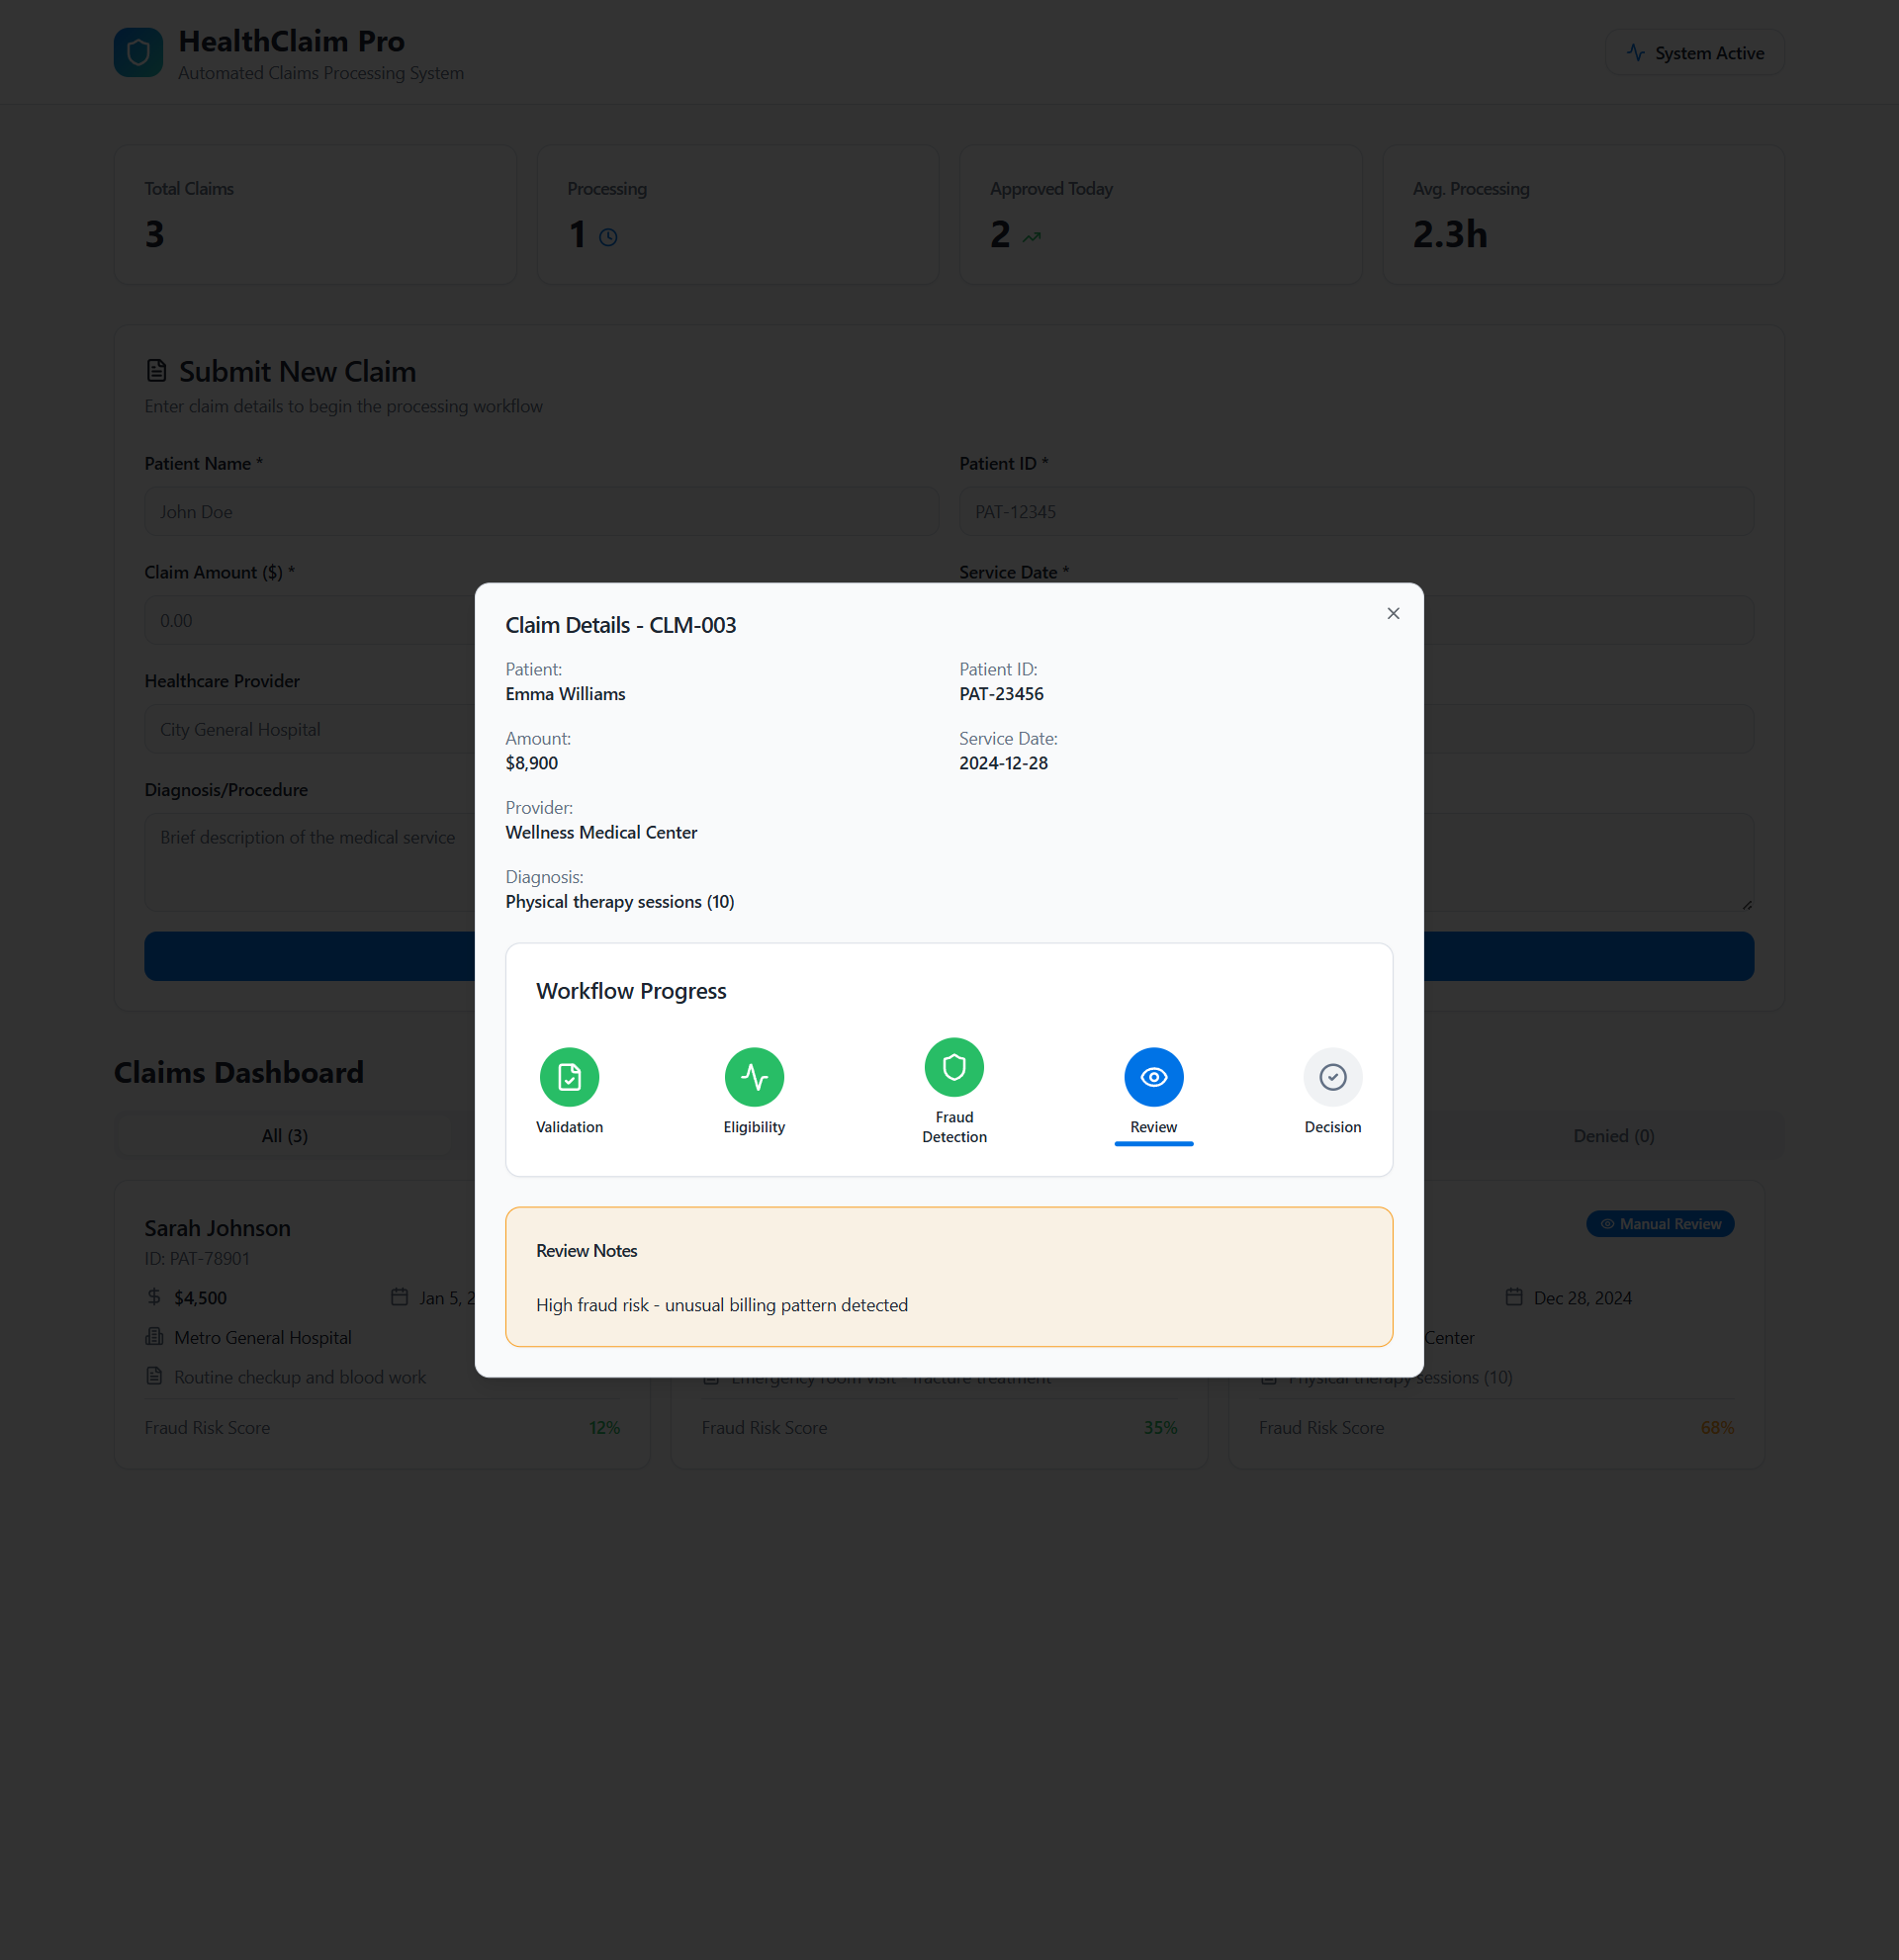1899x1960 pixels.
Task: Open the All (3) claims tab
Action: coord(284,1136)
